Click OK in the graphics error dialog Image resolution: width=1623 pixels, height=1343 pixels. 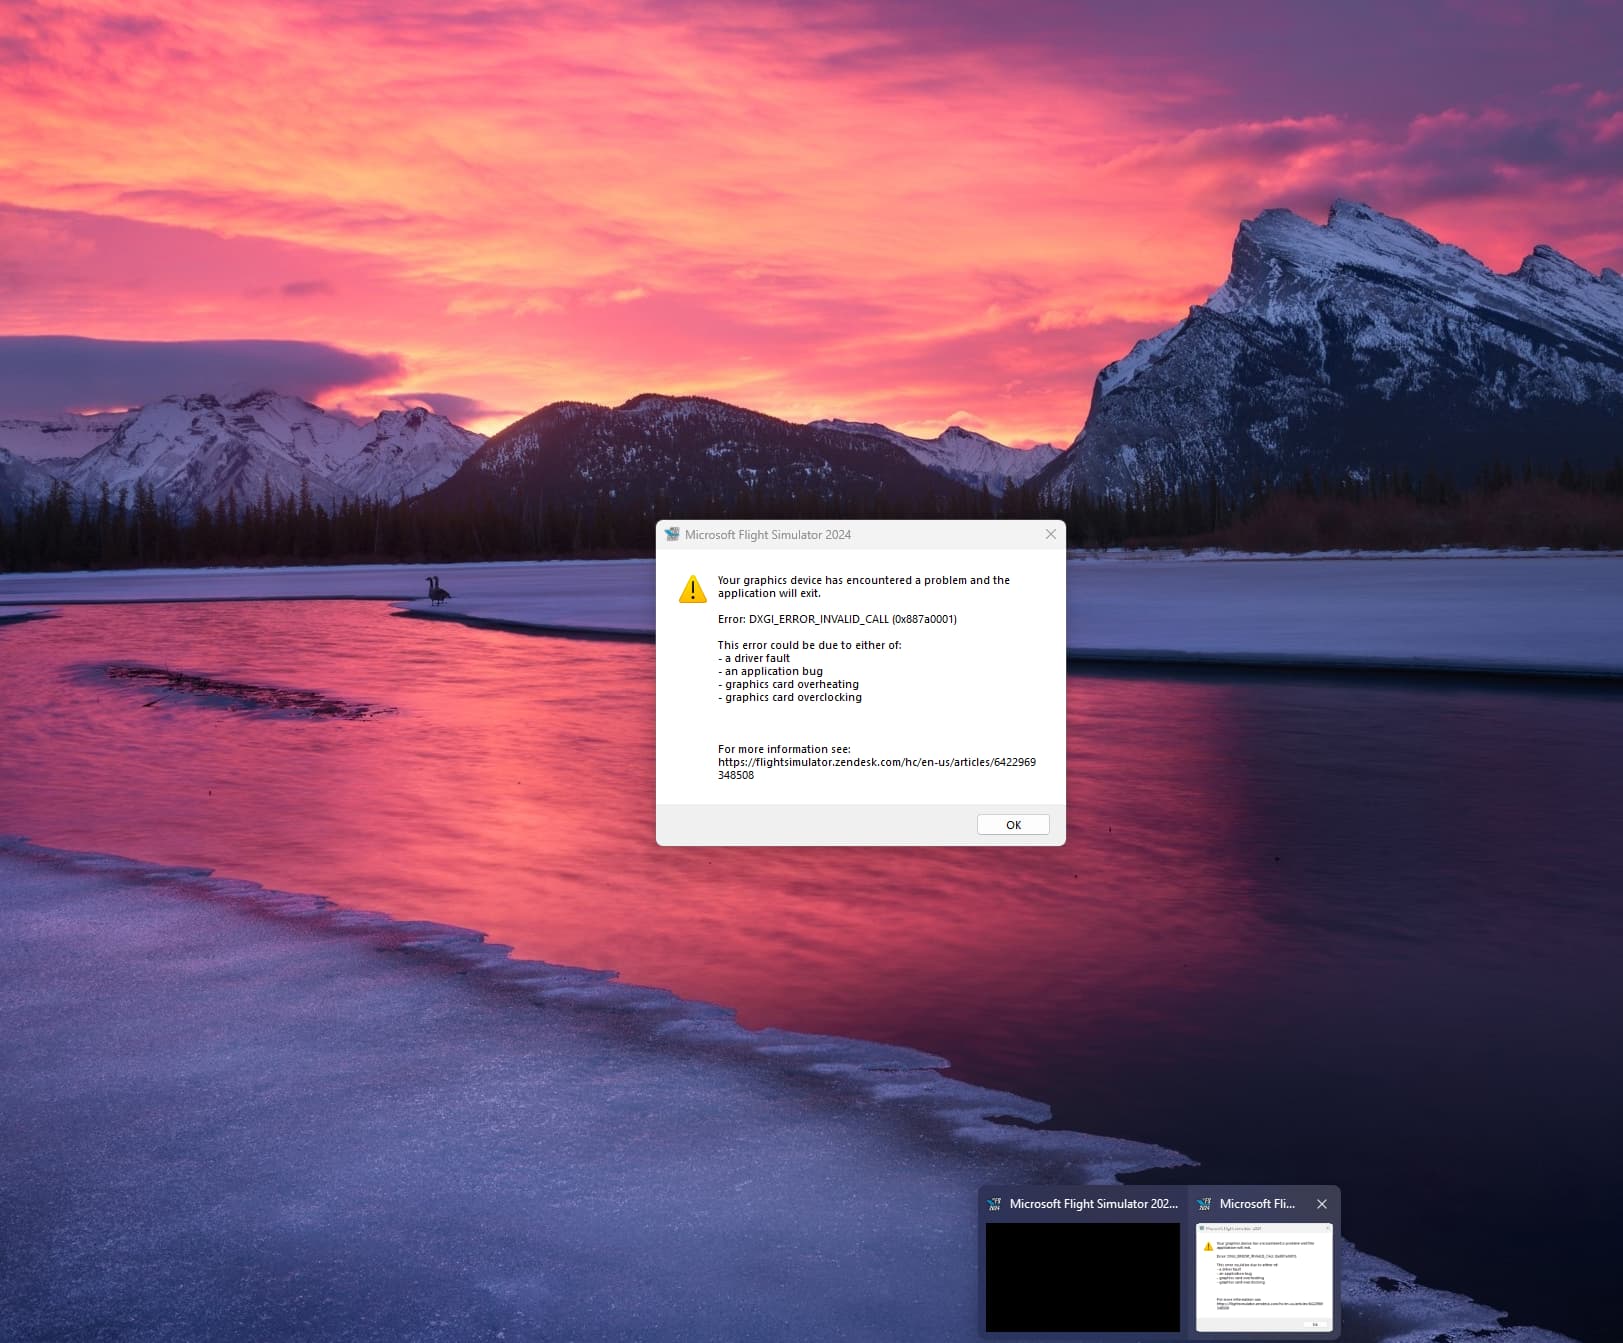point(1013,825)
